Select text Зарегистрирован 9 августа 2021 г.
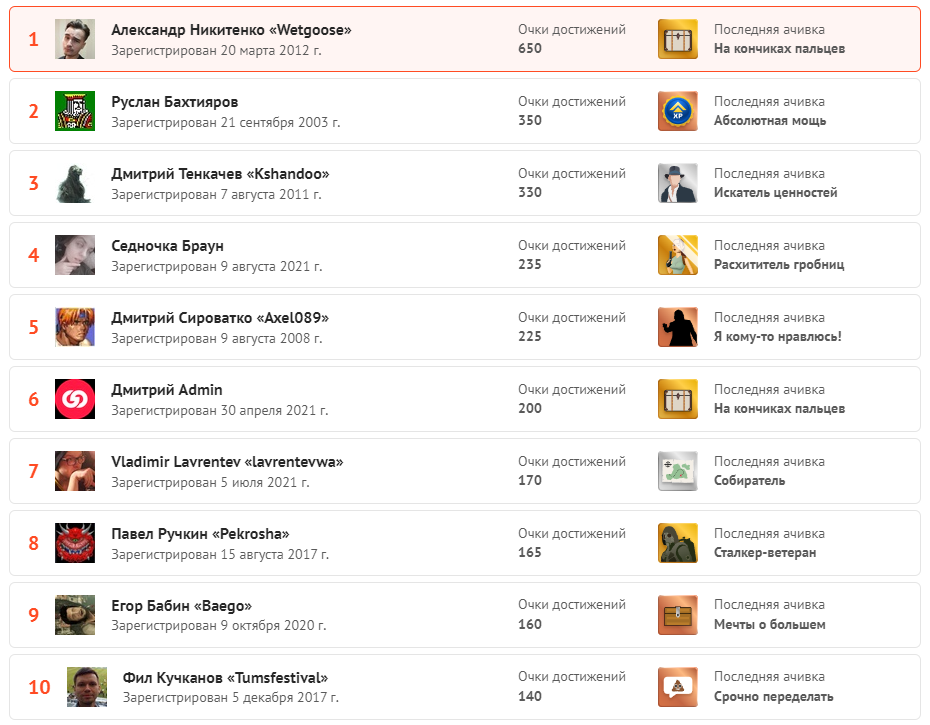 coord(217,266)
